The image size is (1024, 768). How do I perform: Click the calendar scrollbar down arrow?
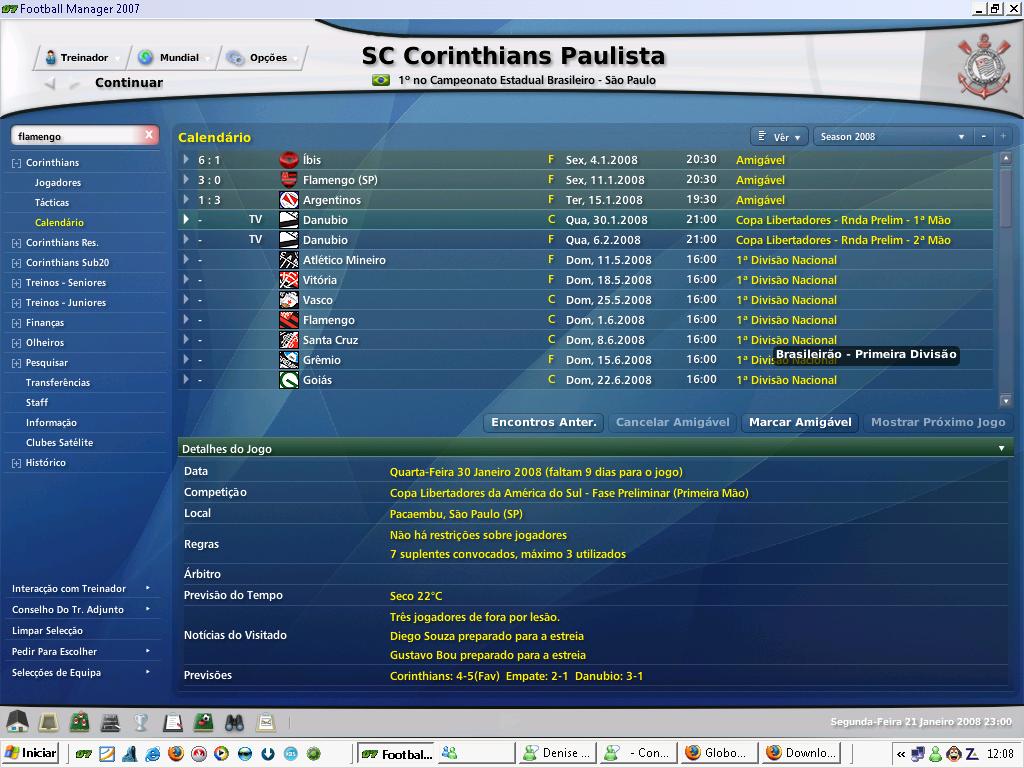(1006, 401)
